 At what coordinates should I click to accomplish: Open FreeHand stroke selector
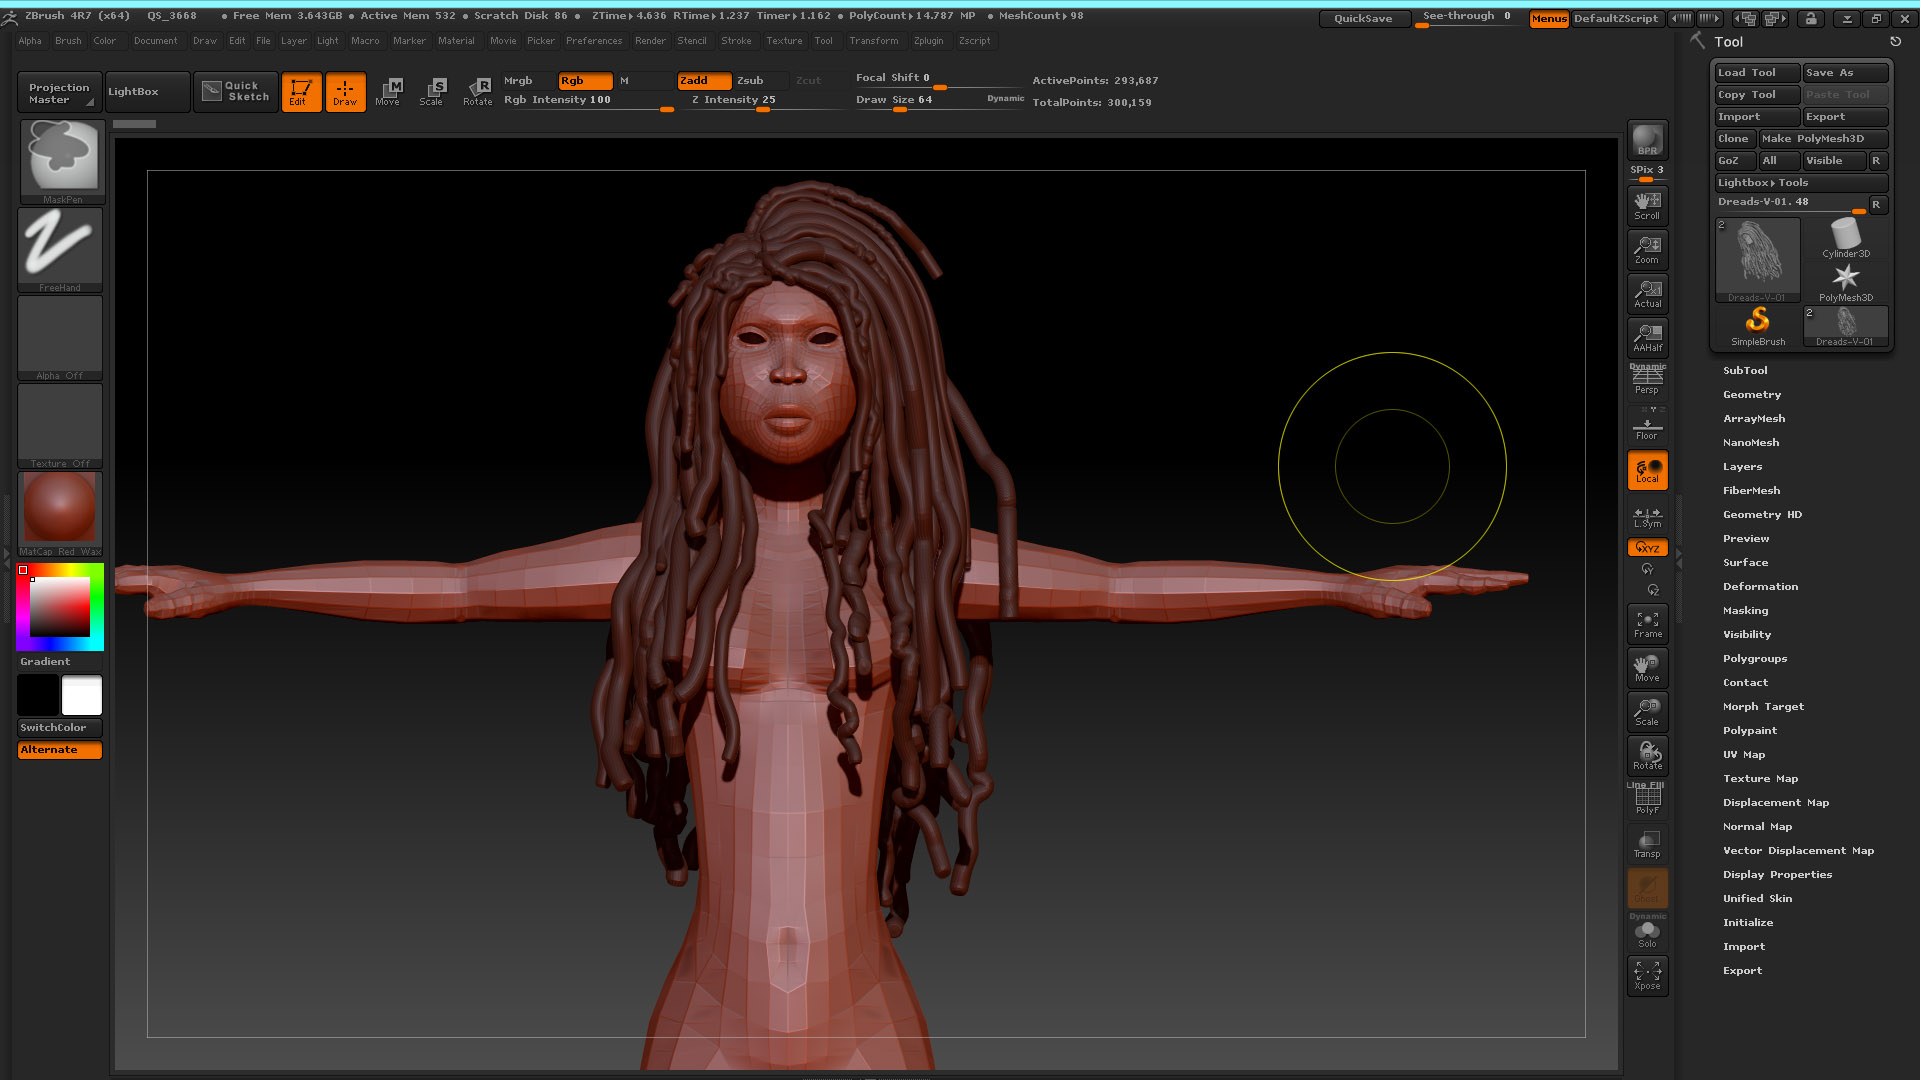[x=60, y=250]
